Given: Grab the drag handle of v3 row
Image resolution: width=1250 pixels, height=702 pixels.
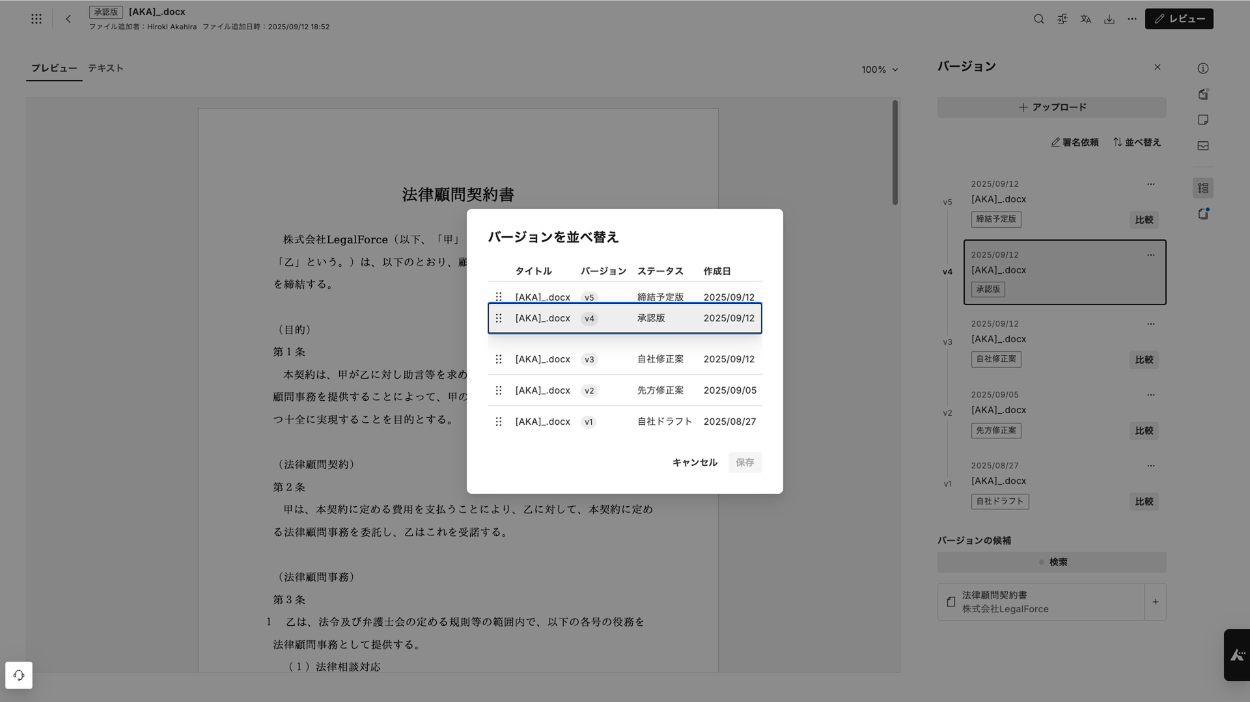Looking at the screenshot, I should tap(498, 359).
